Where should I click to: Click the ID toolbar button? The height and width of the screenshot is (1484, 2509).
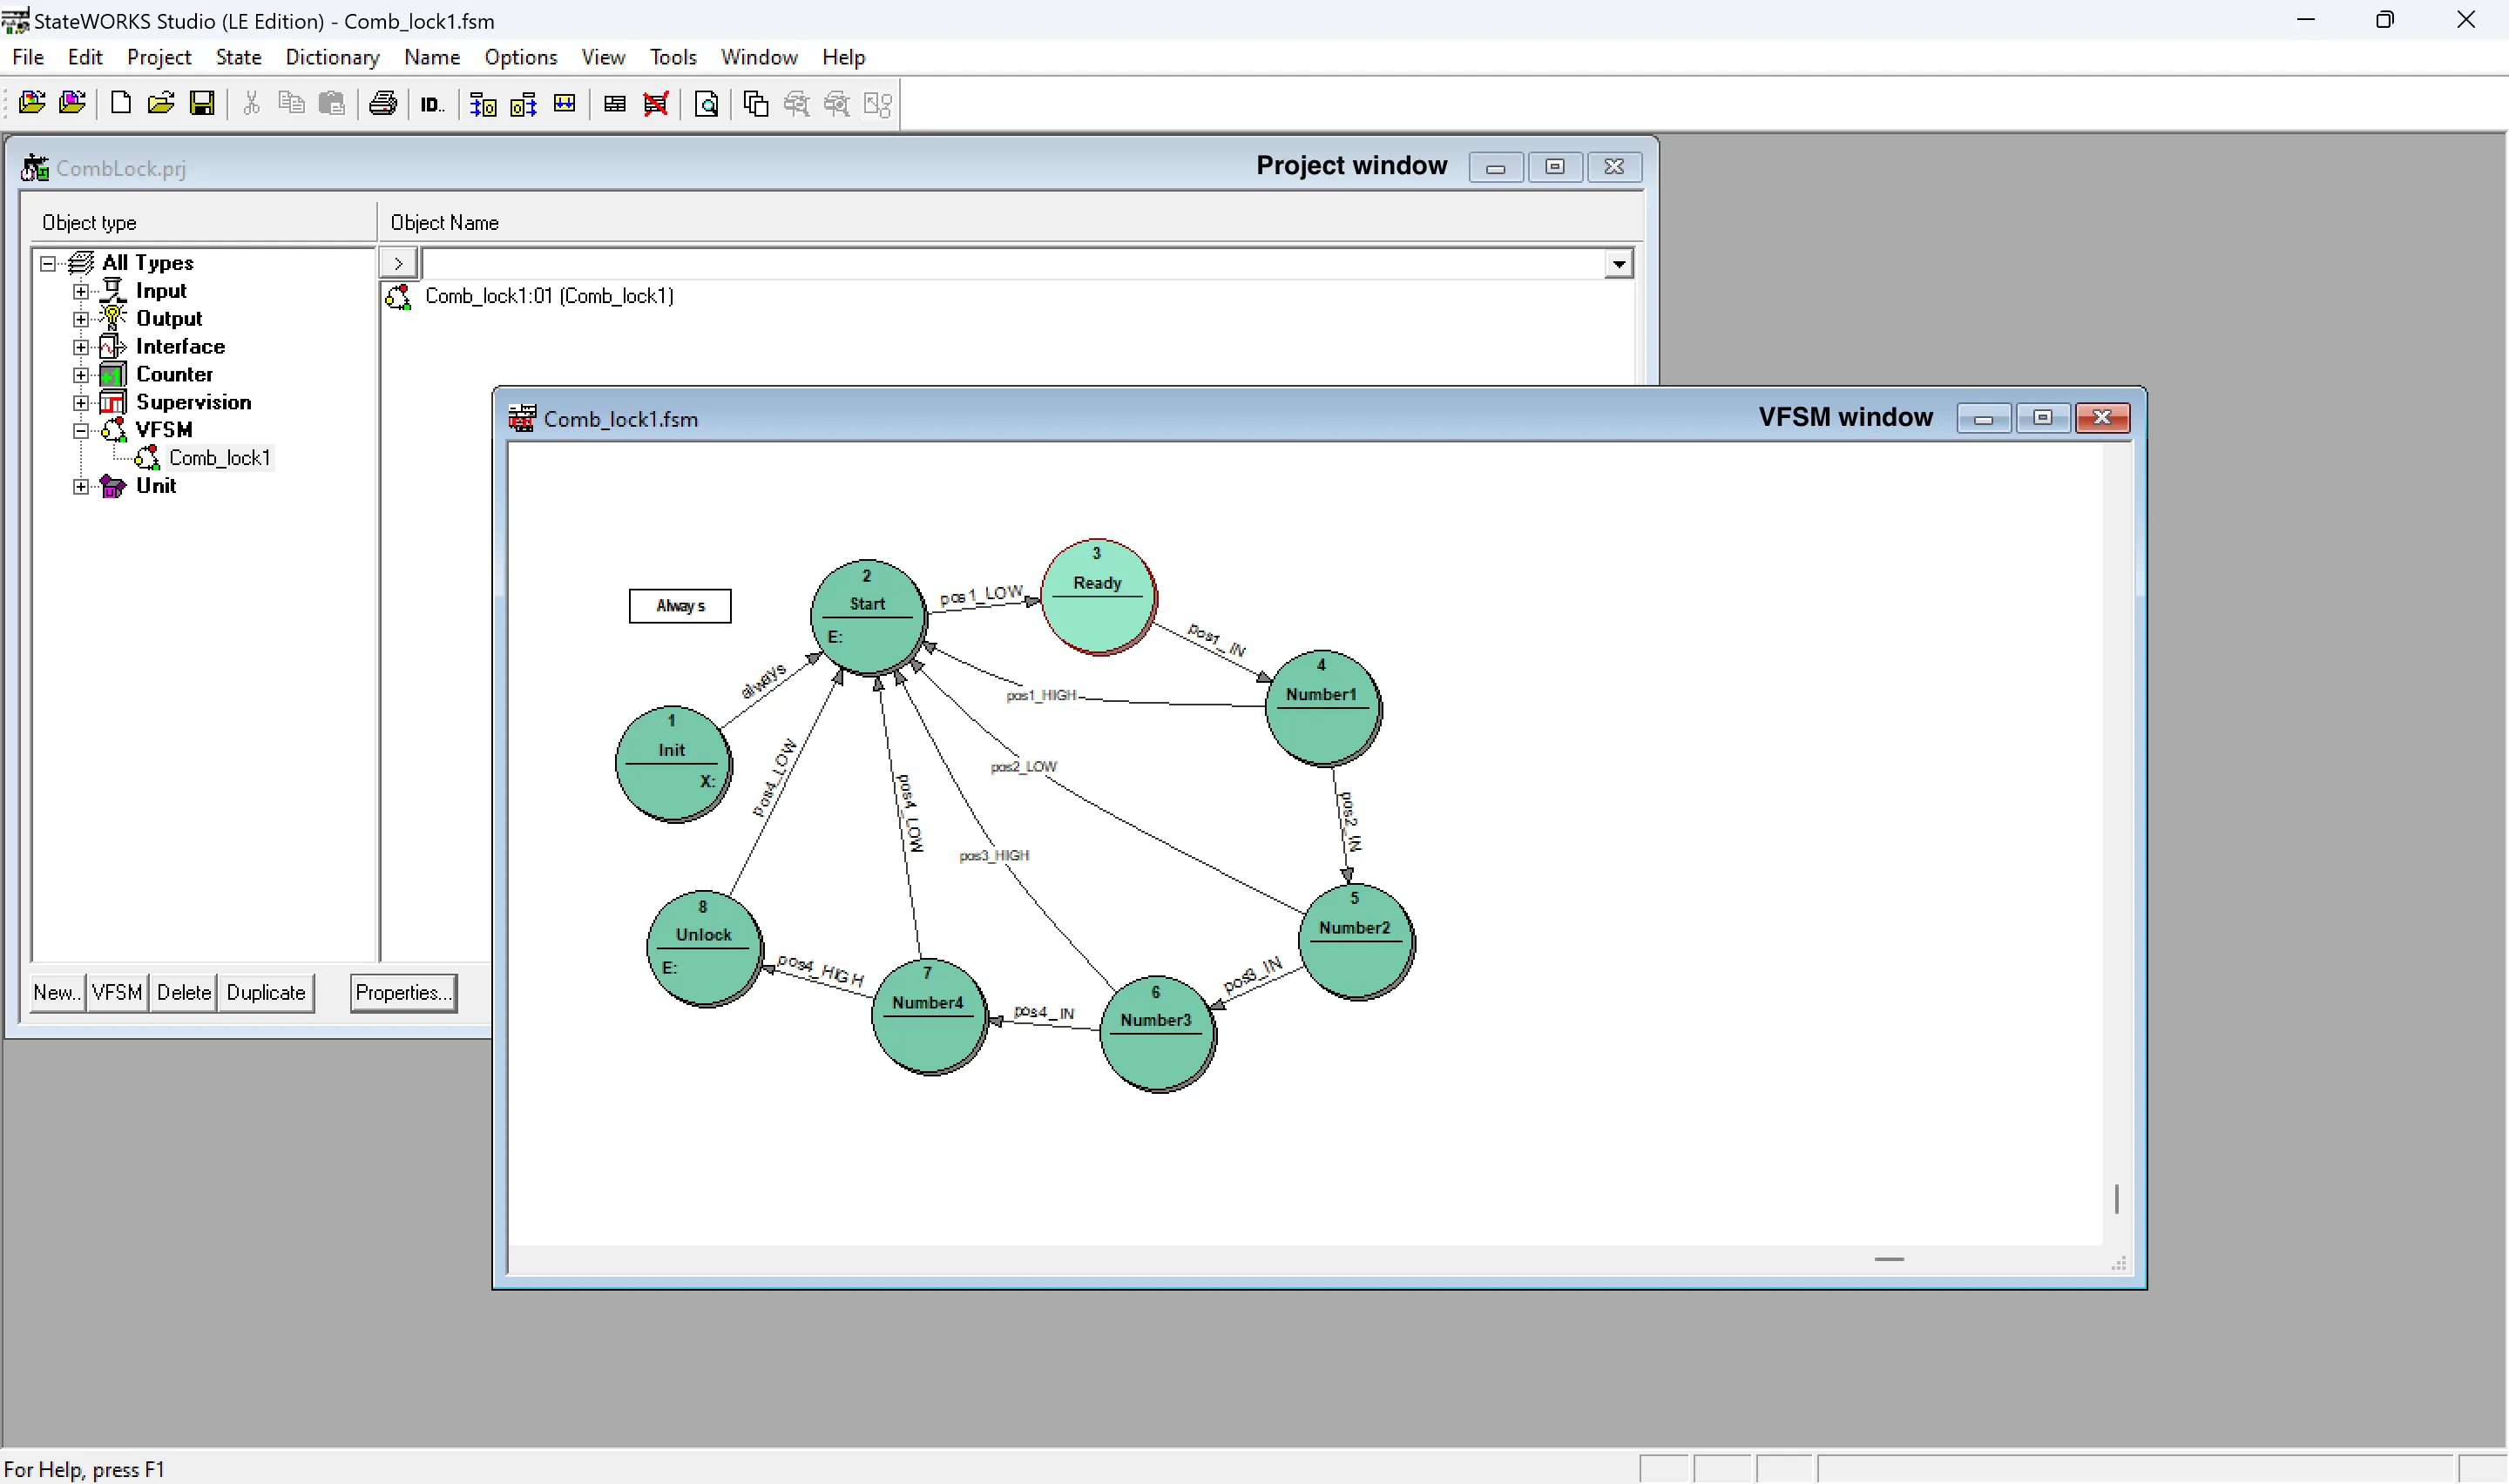point(431,104)
